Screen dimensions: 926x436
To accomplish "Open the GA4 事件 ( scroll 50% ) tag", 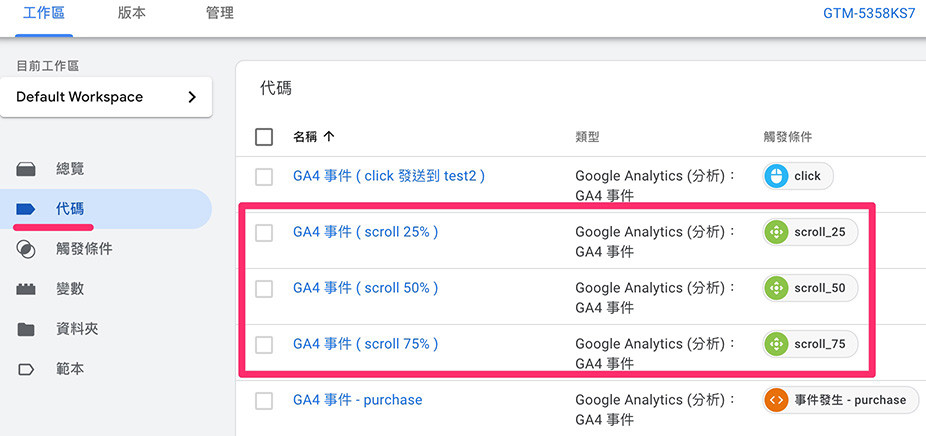I will (x=365, y=288).
